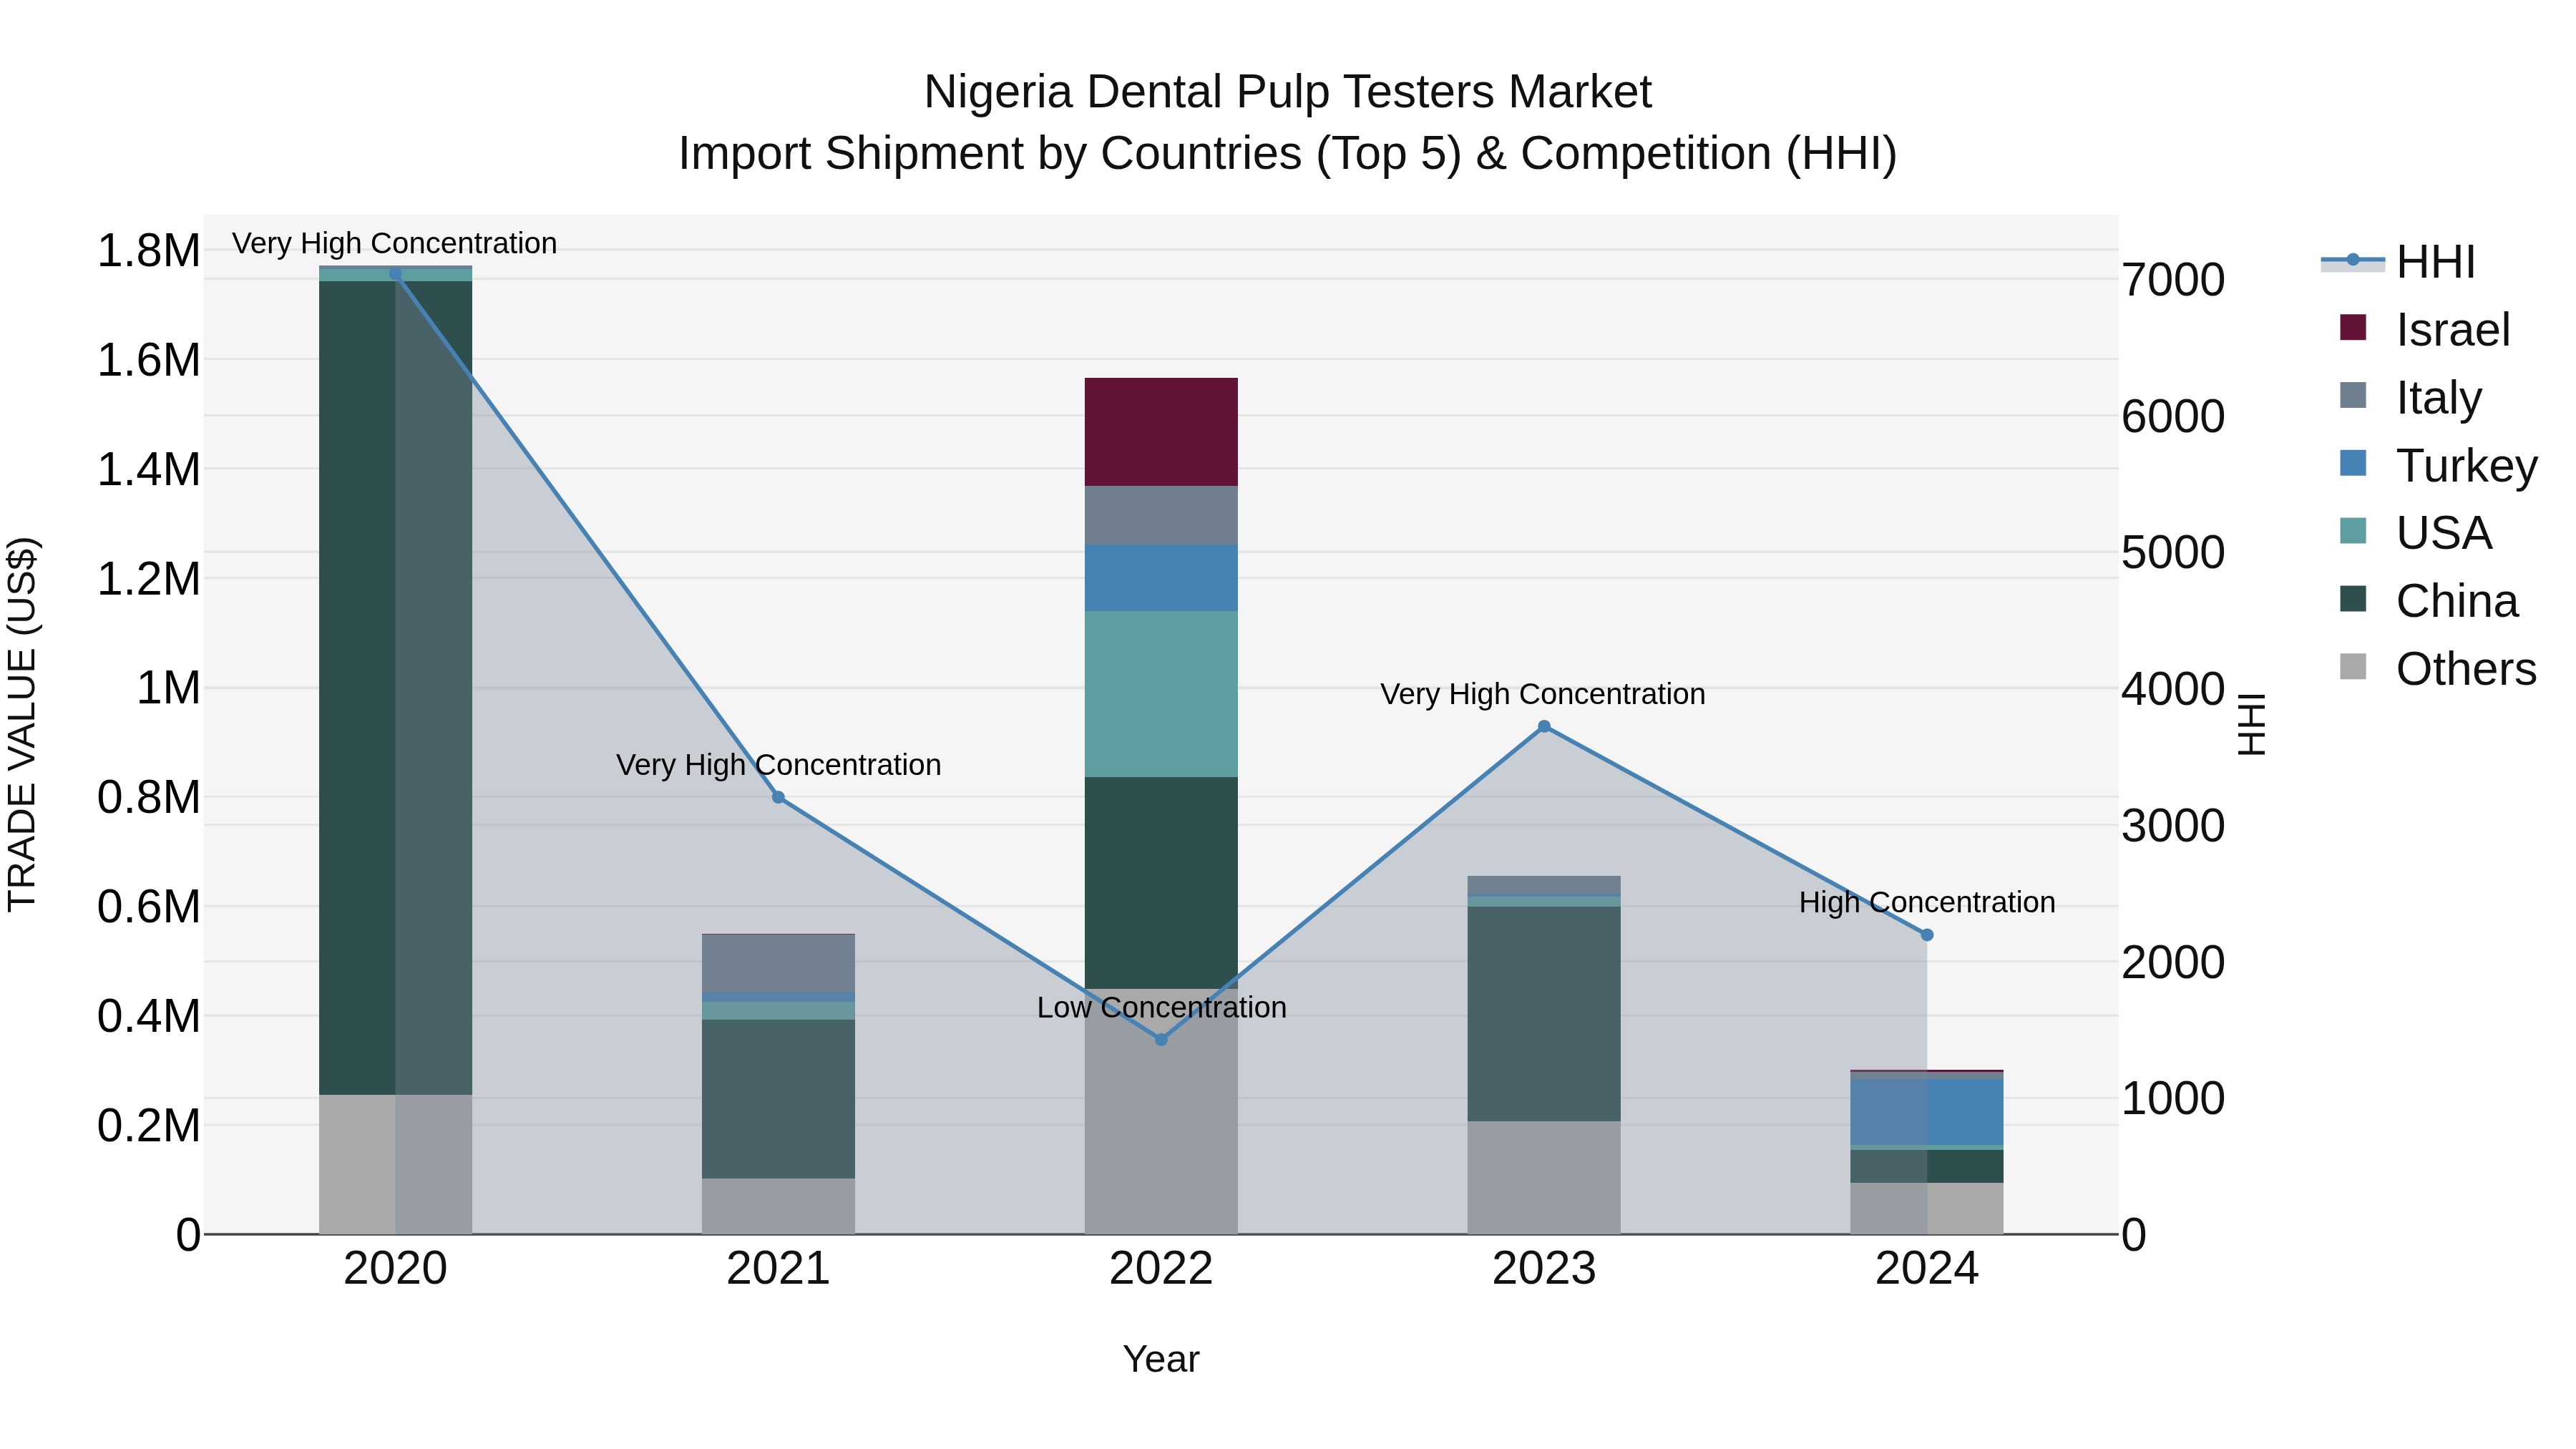Select the Others segment in 2024 bar
Image resolution: width=2576 pixels, height=1449 pixels.
point(1927,1208)
